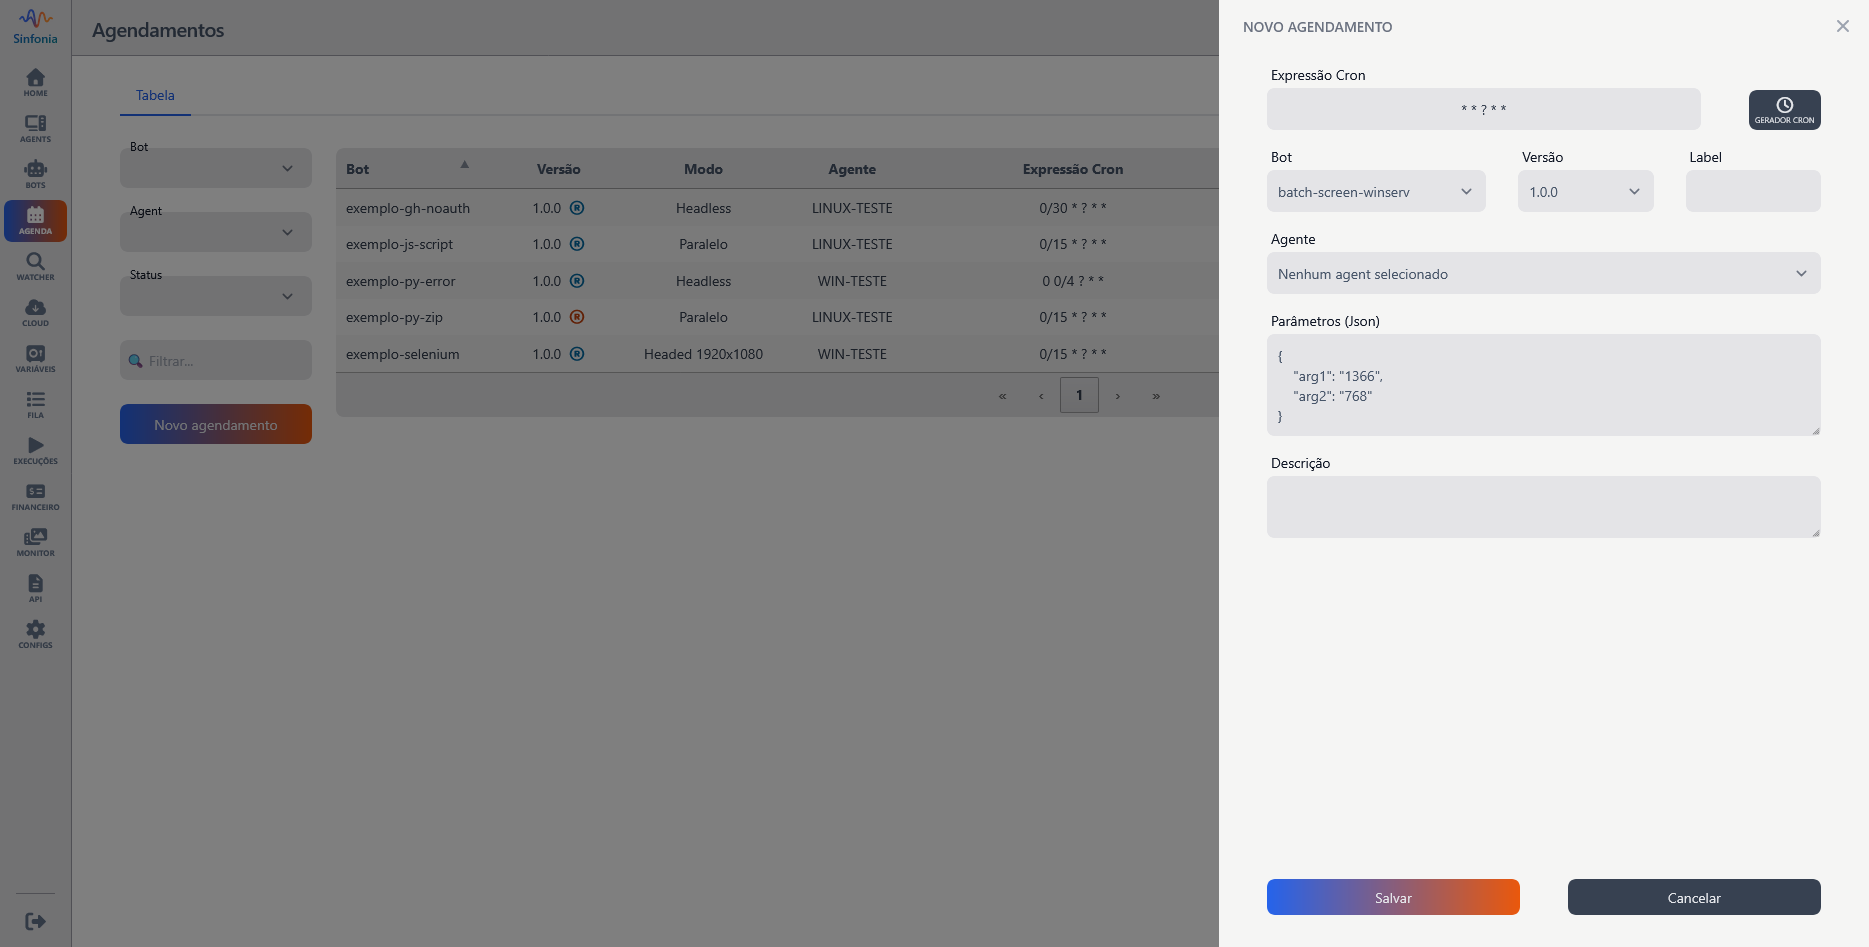Open Variáveis in the sidebar
This screenshot has width=1869, height=947.
pos(35,358)
